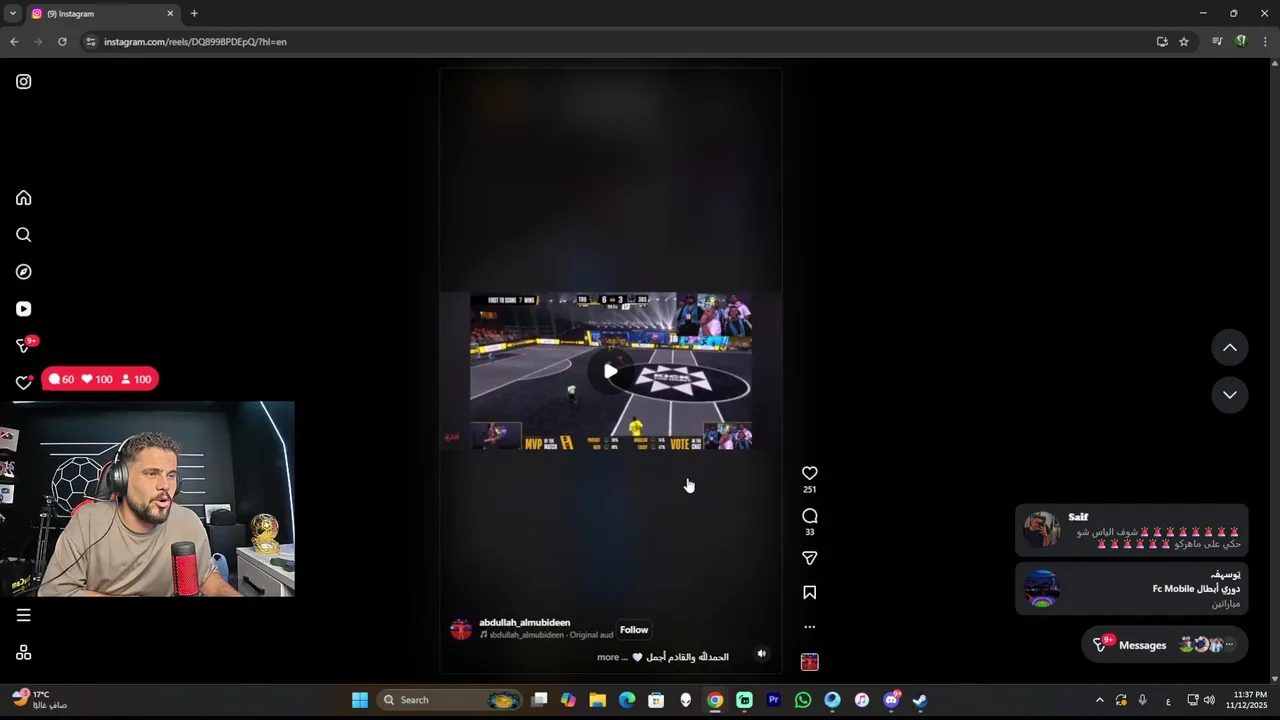
Task: Play the paused reel video
Action: click(x=611, y=371)
